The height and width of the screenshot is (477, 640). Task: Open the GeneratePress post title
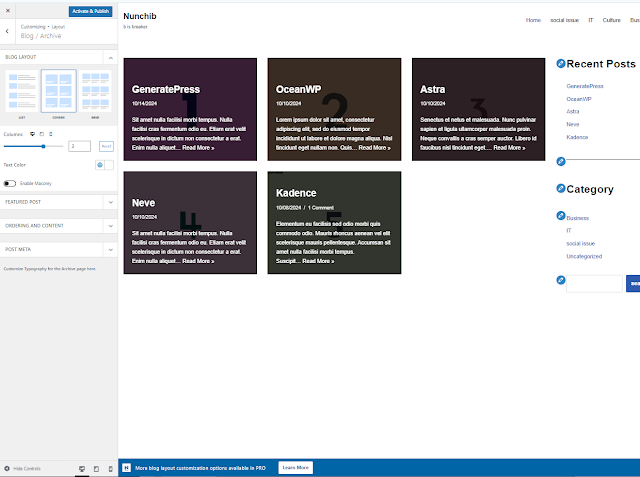tap(166, 89)
